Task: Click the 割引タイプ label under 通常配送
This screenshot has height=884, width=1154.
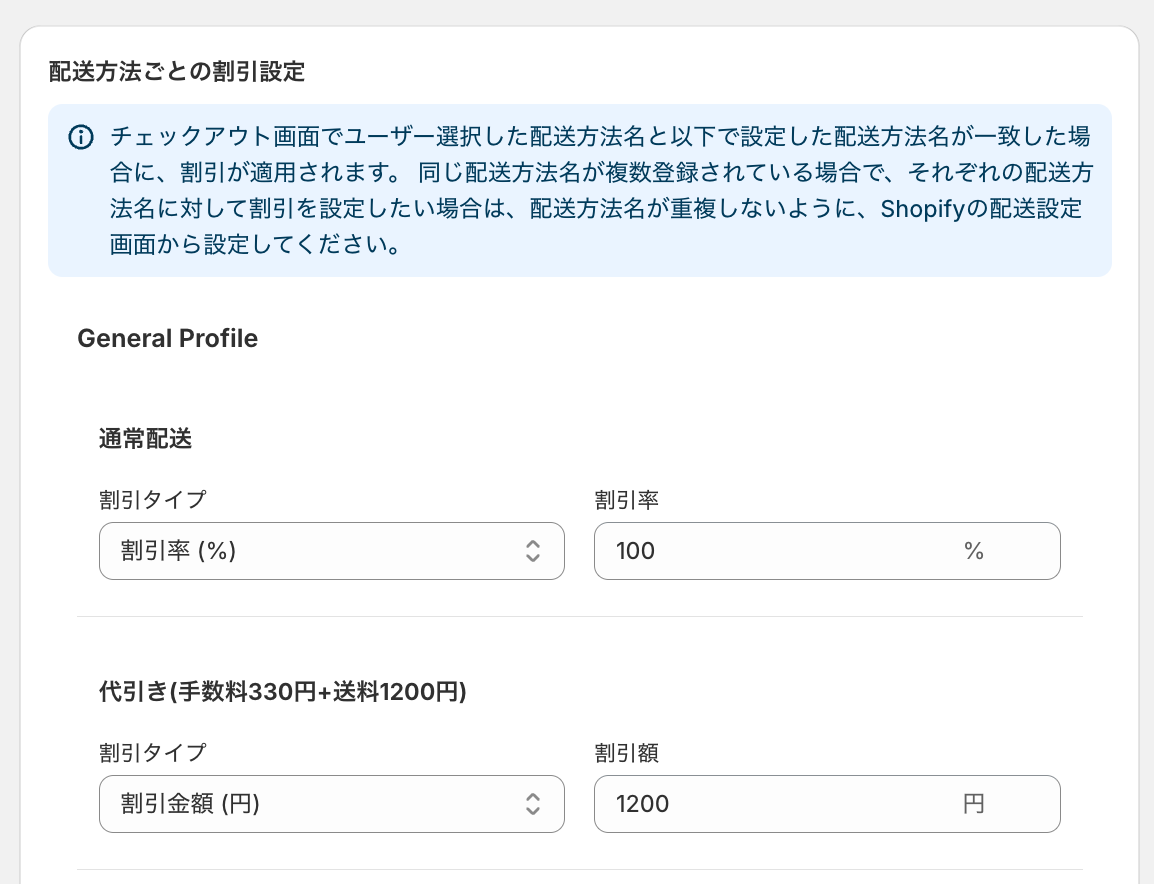Action: point(152,499)
